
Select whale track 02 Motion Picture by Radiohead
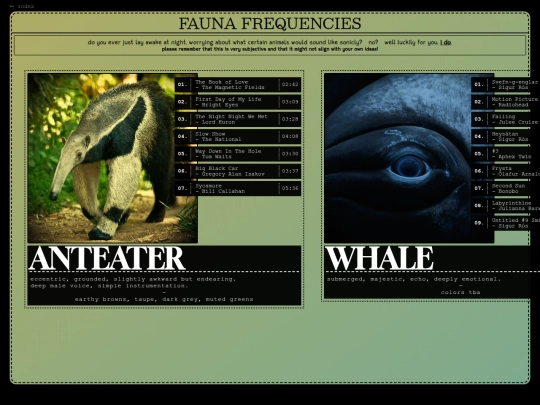tap(506, 102)
